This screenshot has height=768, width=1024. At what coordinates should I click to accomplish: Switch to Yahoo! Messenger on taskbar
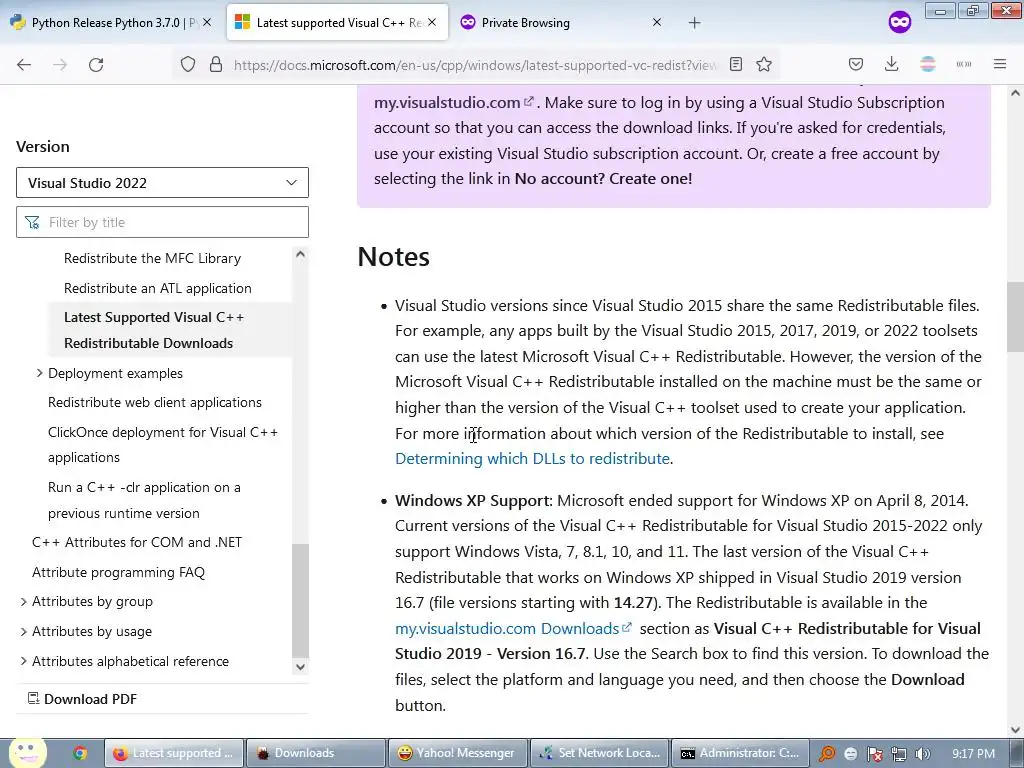point(458,753)
